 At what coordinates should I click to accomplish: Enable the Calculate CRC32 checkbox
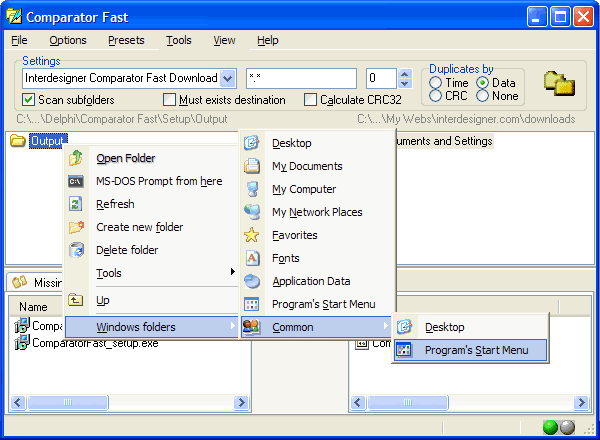pos(311,100)
